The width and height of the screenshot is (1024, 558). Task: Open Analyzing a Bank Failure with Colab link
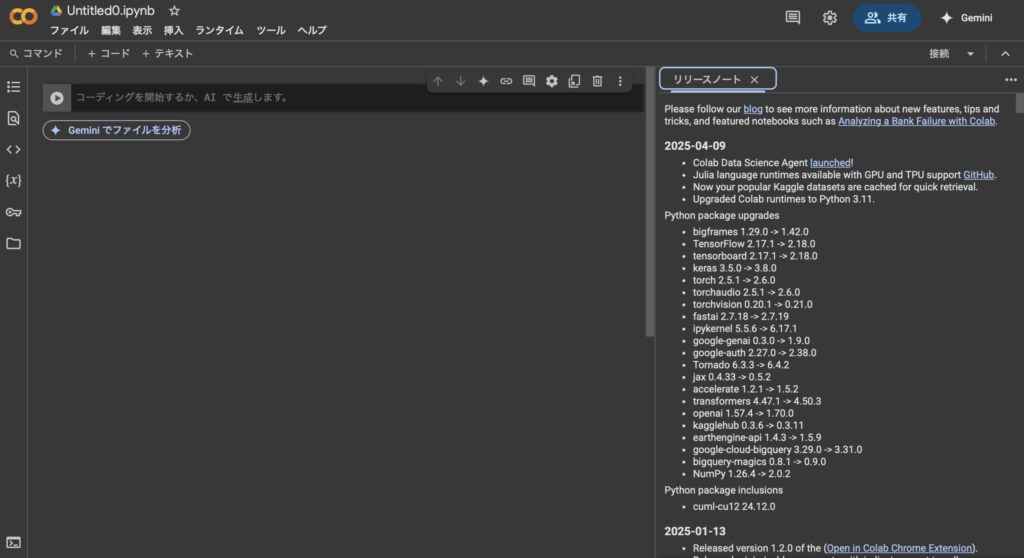click(916, 121)
